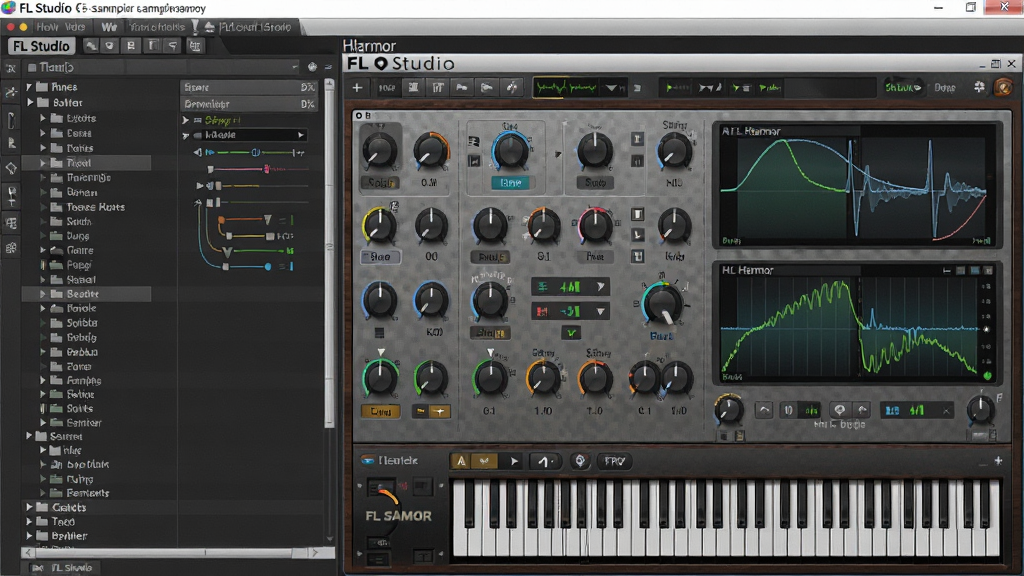1024x576 pixels.
Task: Toggle the small dark square under the blue-ringed knob
Action: click(379, 333)
